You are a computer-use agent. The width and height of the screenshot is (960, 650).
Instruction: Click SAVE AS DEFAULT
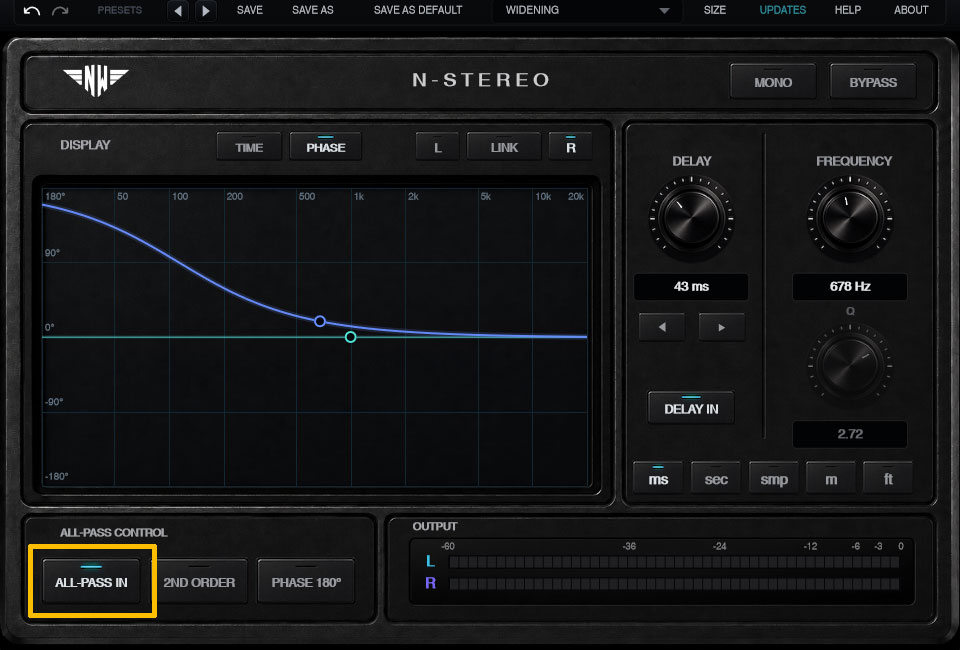[x=418, y=10]
